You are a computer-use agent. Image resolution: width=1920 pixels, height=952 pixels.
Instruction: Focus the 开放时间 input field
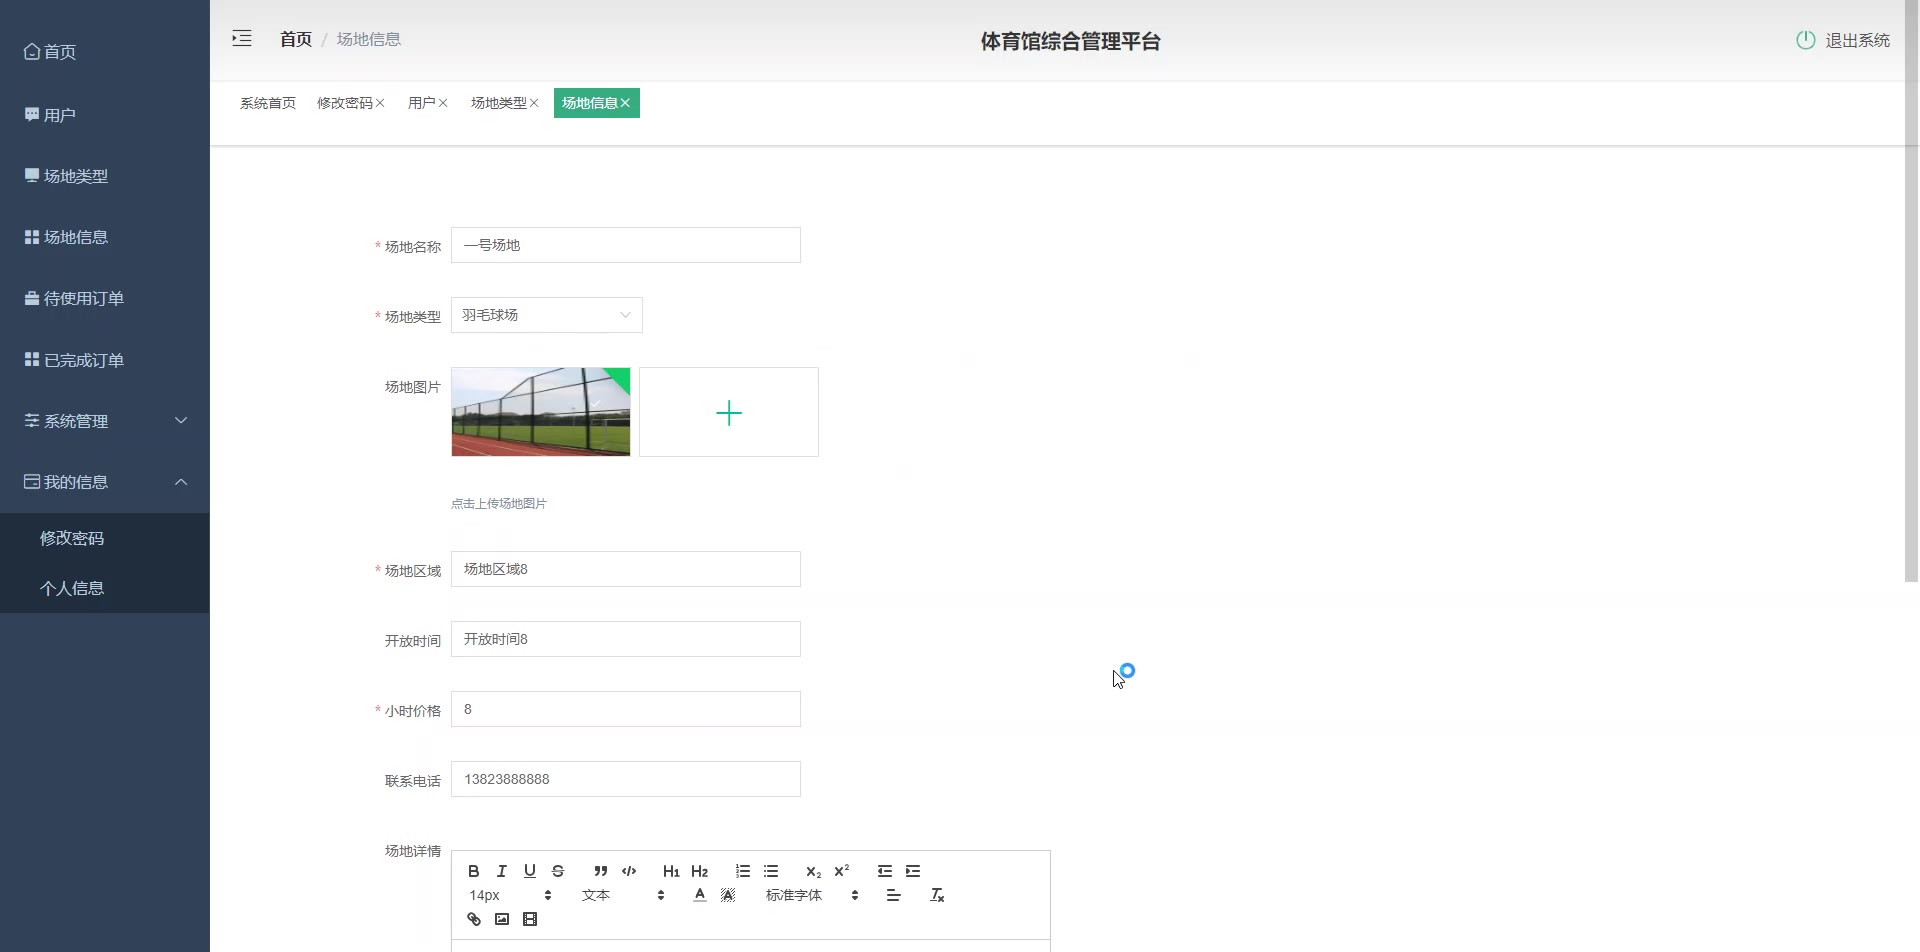[626, 639]
